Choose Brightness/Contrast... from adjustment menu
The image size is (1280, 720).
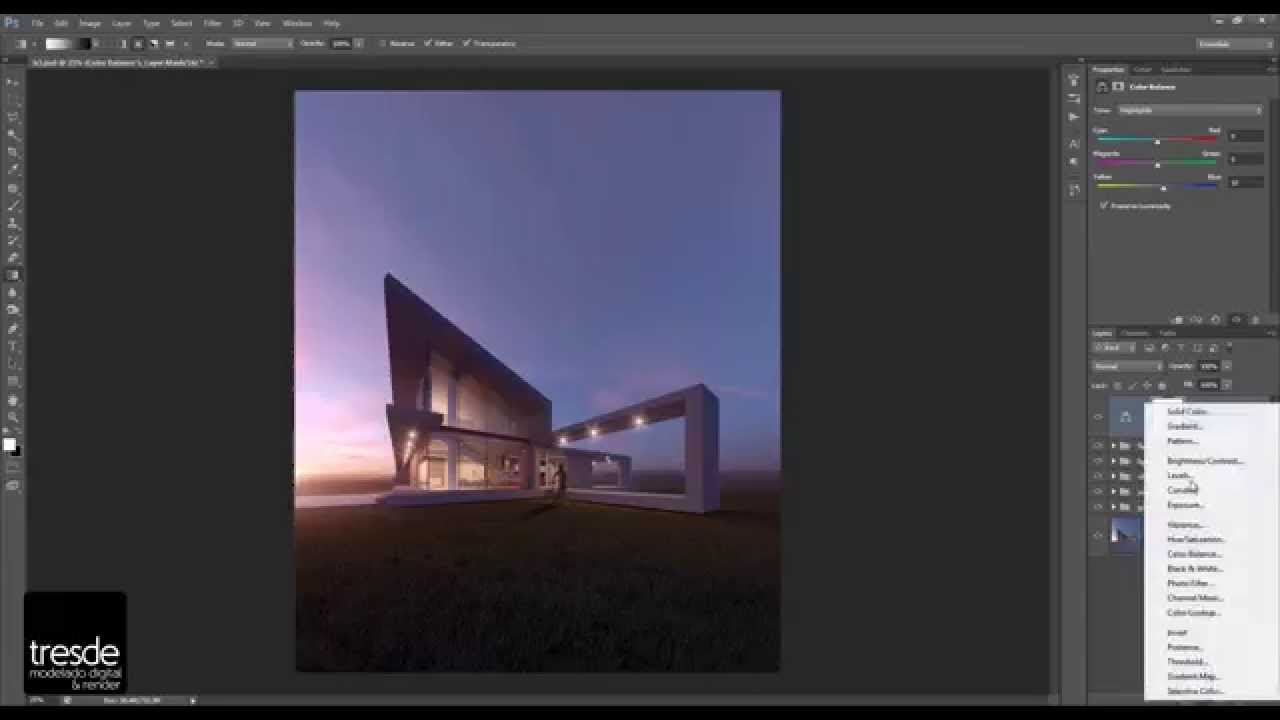pos(1205,461)
